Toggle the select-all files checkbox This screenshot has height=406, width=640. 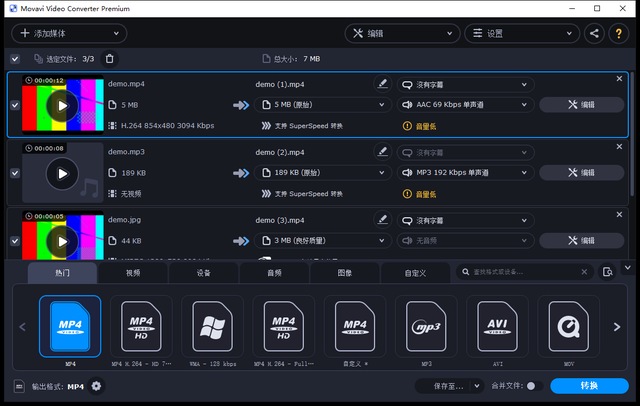pyautogui.click(x=15, y=59)
